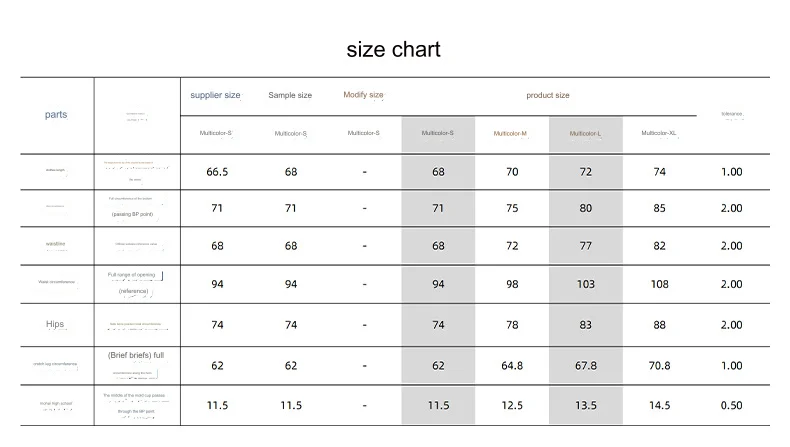Select the 'supplier size' column header
Viewport: 790px width, 447px height.
215,95
